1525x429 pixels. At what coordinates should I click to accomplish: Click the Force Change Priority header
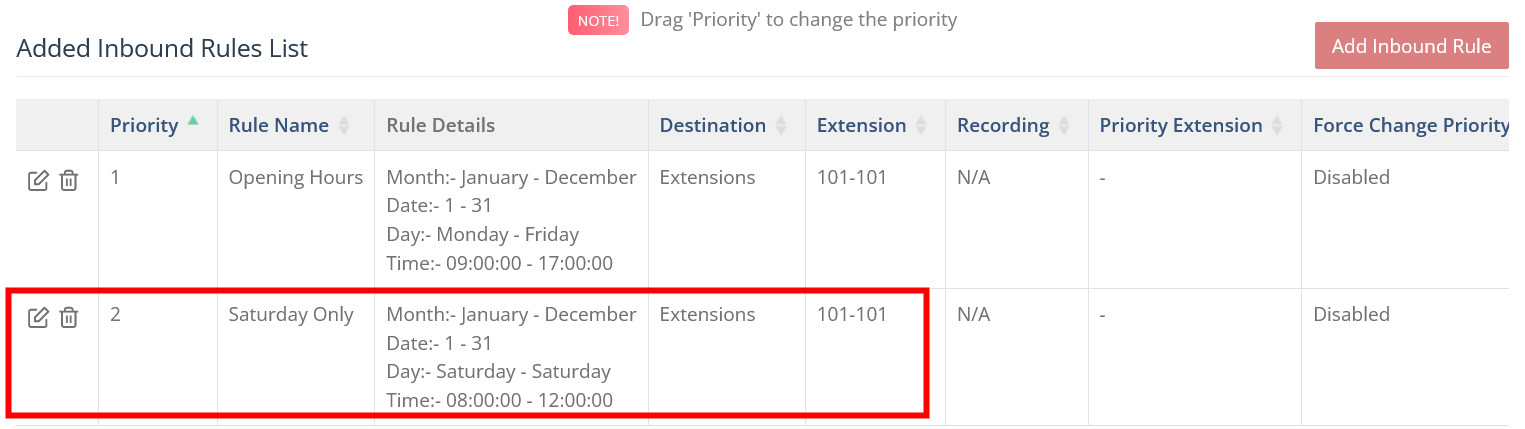(1410, 125)
